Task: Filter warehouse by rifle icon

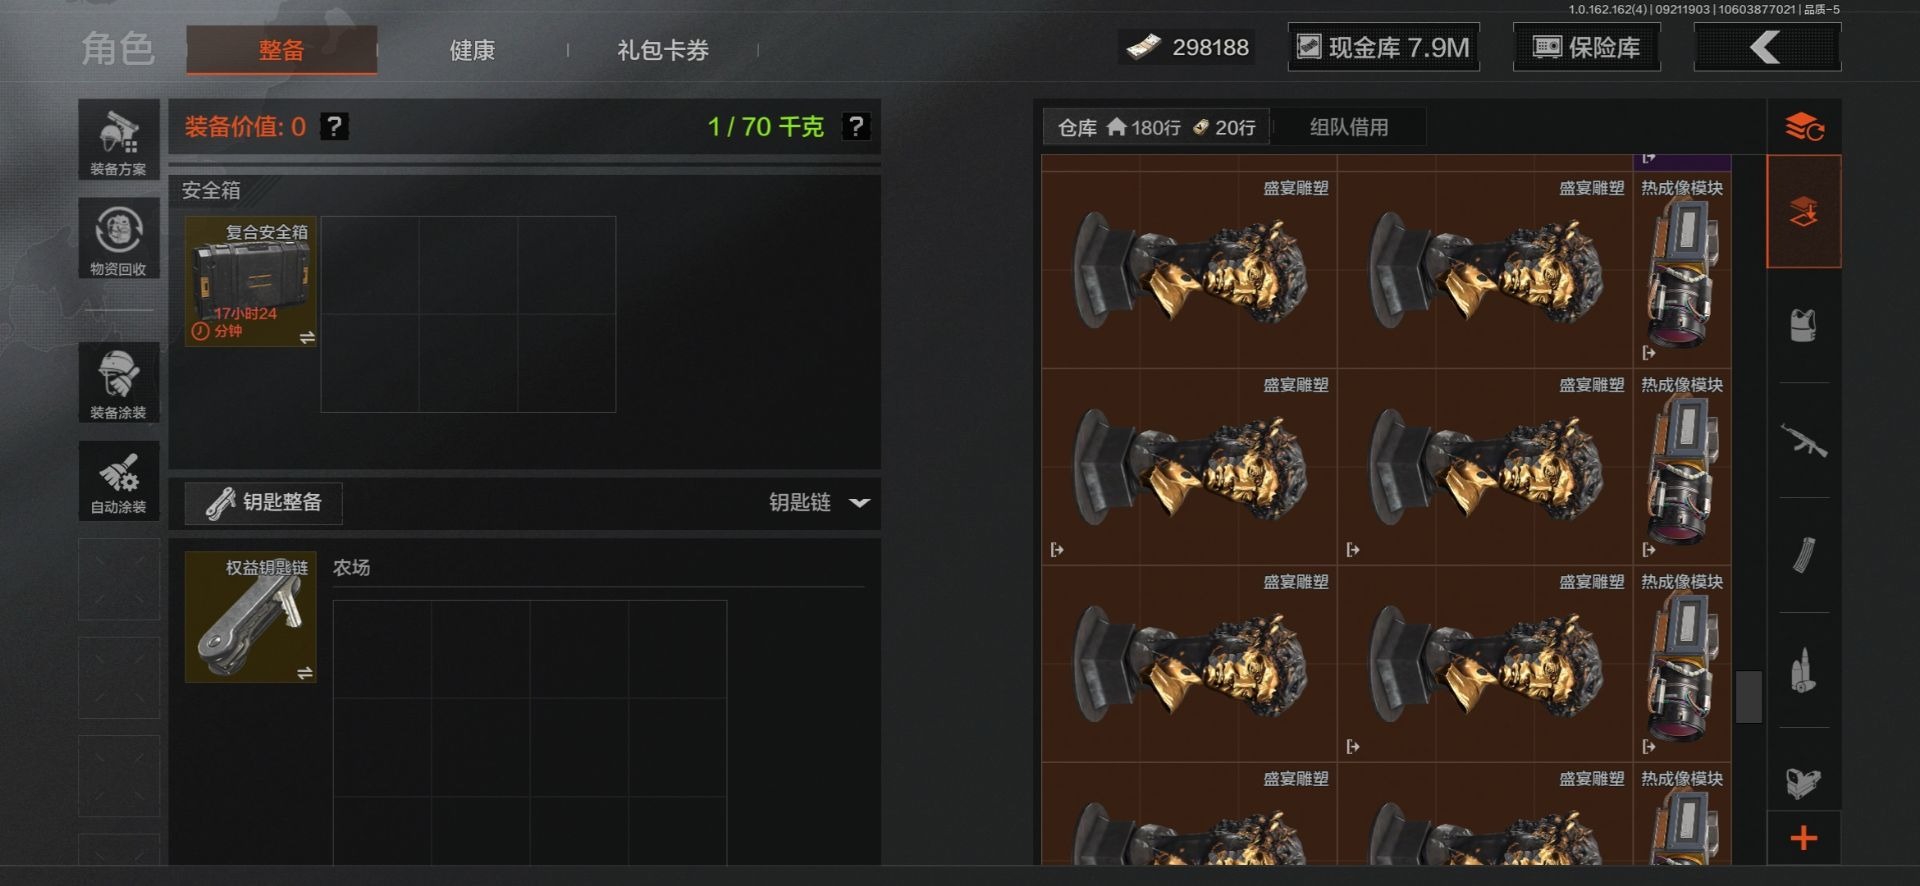Action: coord(1803,440)
